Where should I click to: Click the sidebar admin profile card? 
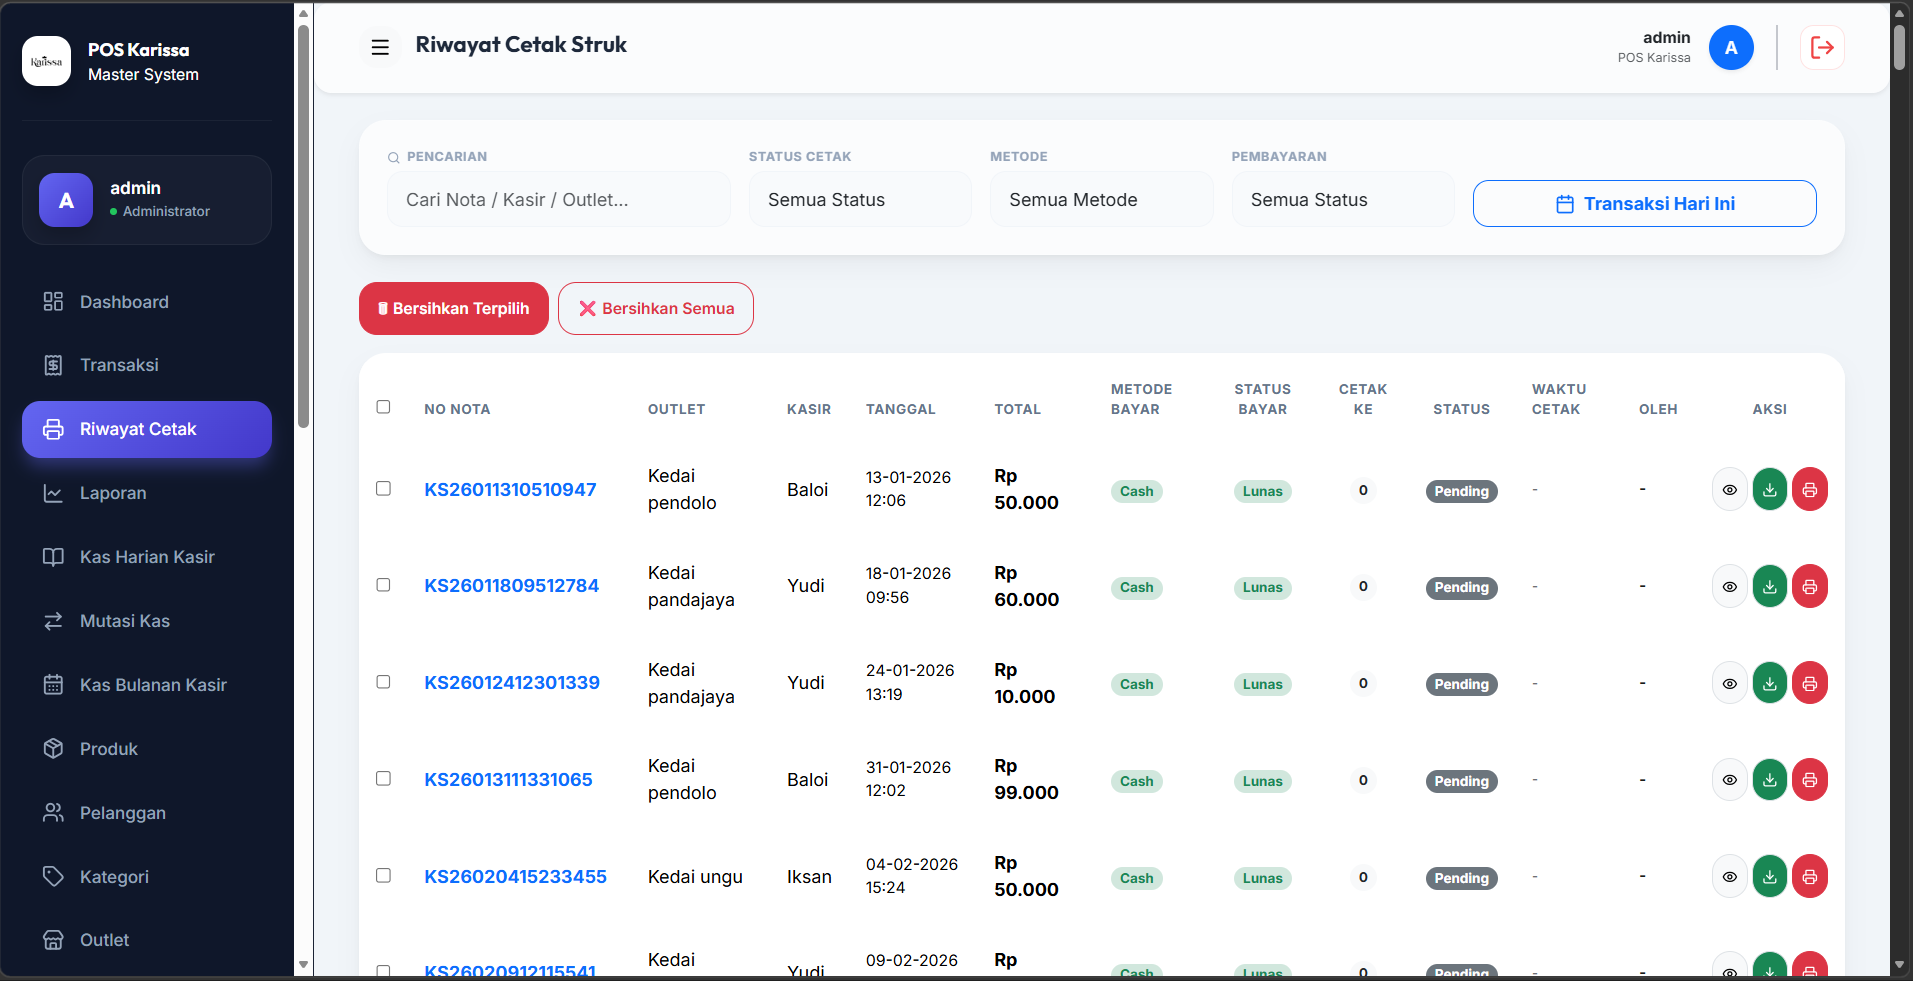click(x=147, y=200)
